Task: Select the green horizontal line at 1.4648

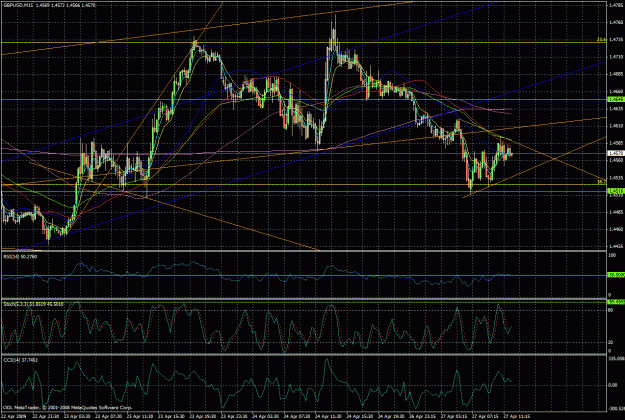Action: [x=303, y=99]
